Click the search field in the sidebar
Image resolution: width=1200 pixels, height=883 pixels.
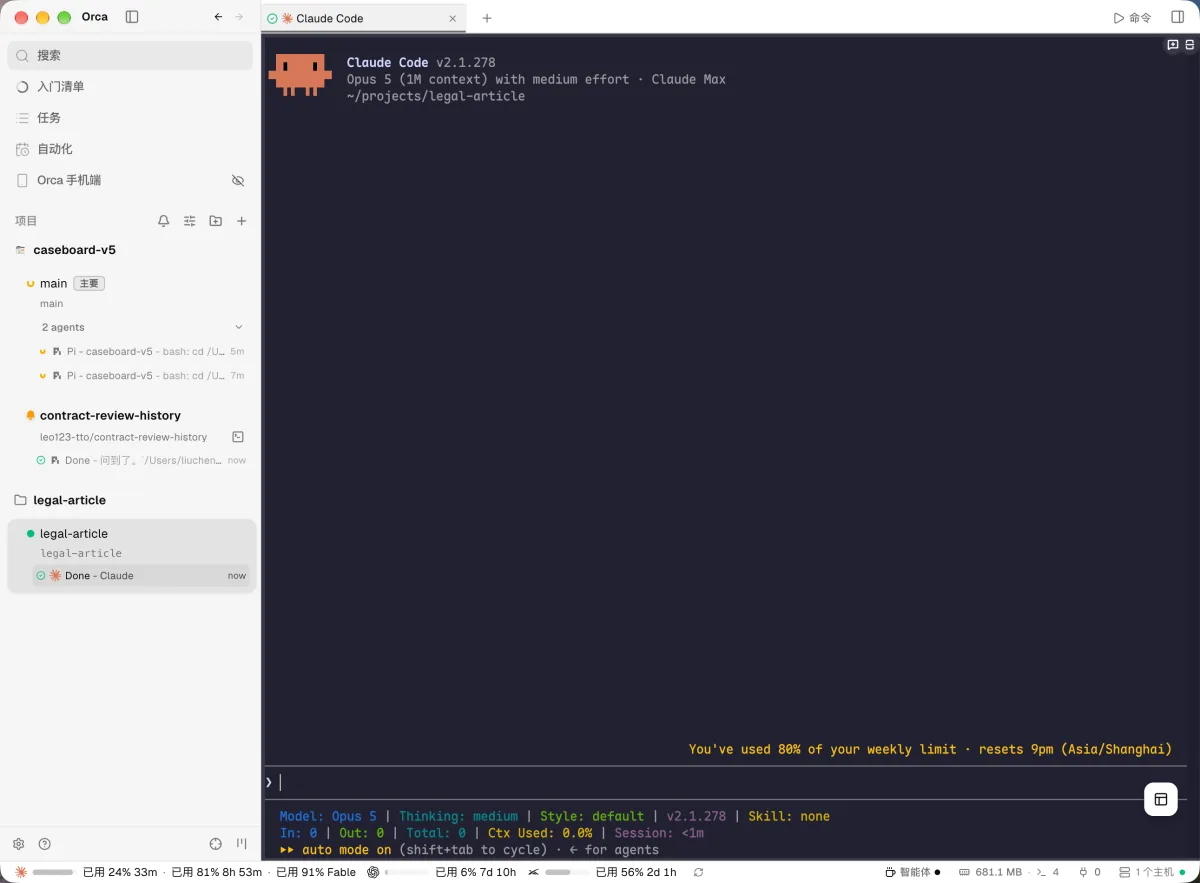point(130,55)
